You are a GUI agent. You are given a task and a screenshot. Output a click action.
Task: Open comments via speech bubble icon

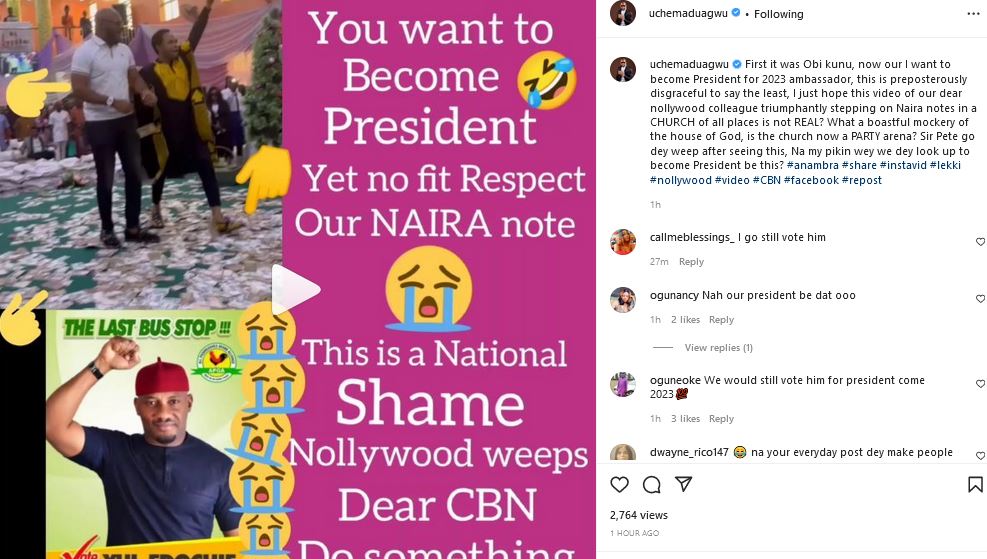tap(652, 485)
